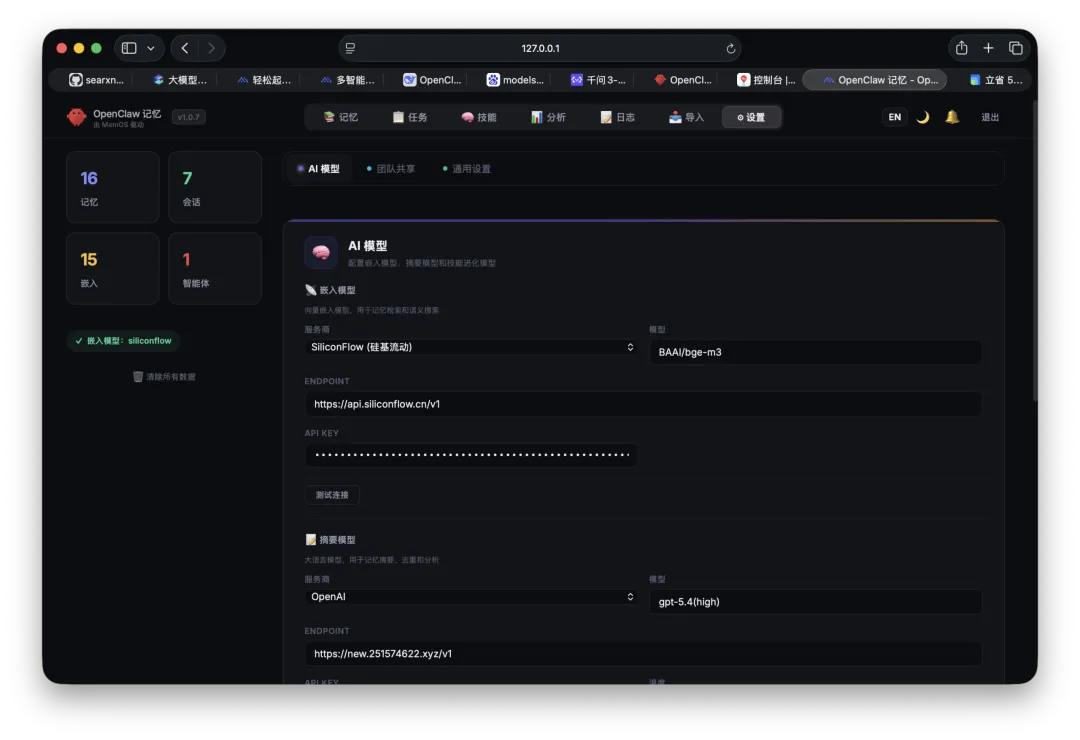
Task: Switch language with the EN button
Action: 895,117
